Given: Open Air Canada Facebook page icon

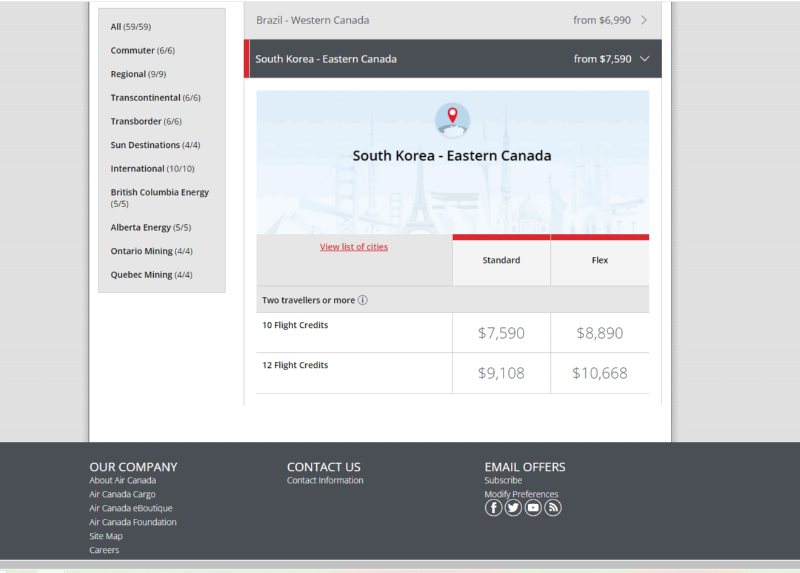Looking at the screenshot, I should (493, 508).
